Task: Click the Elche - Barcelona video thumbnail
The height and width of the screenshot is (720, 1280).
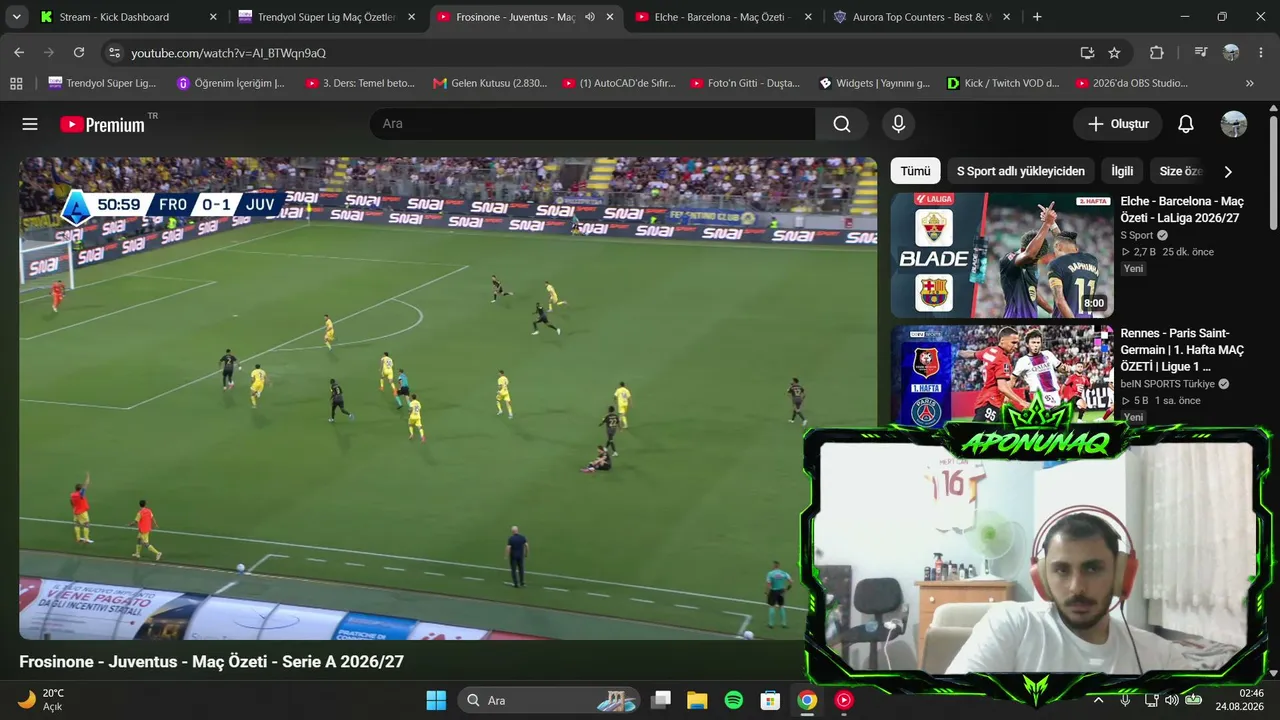Action: tap(1002, 255)
